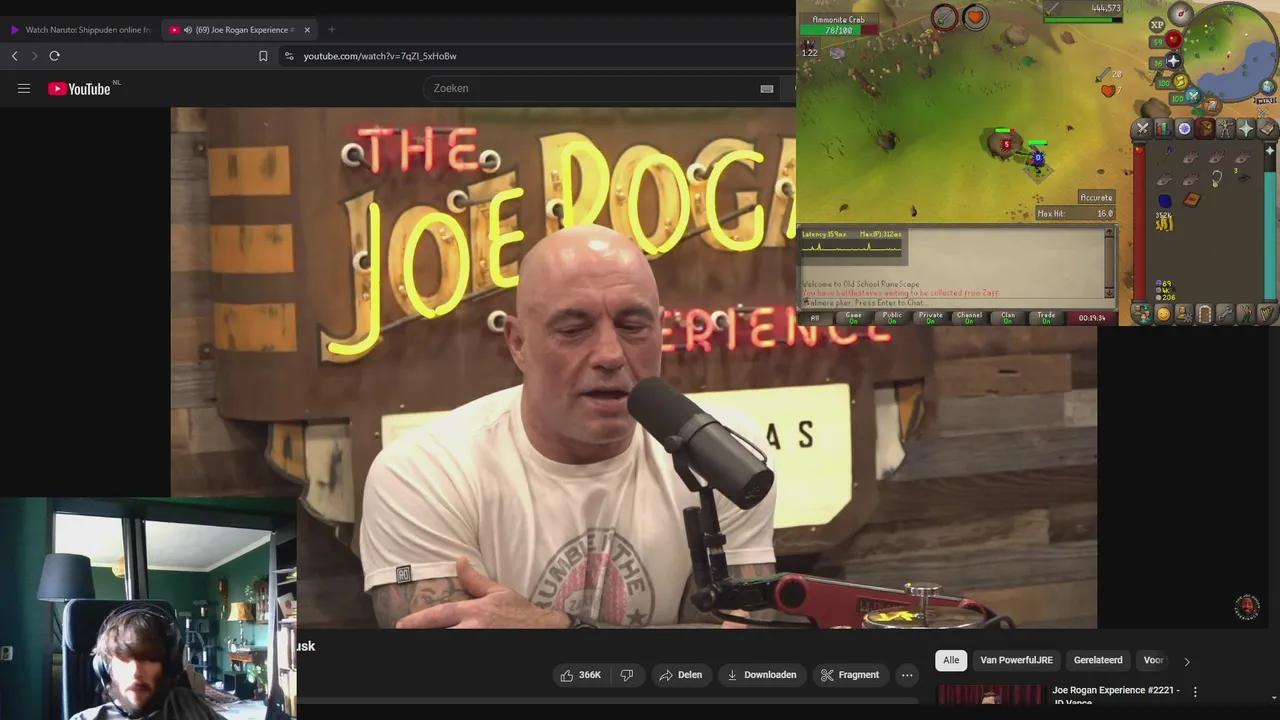1280x720 pixels.
Task: Toggle RuneScape Trade chat filter
Action: pyautogui.click(x=1046, y=317)
